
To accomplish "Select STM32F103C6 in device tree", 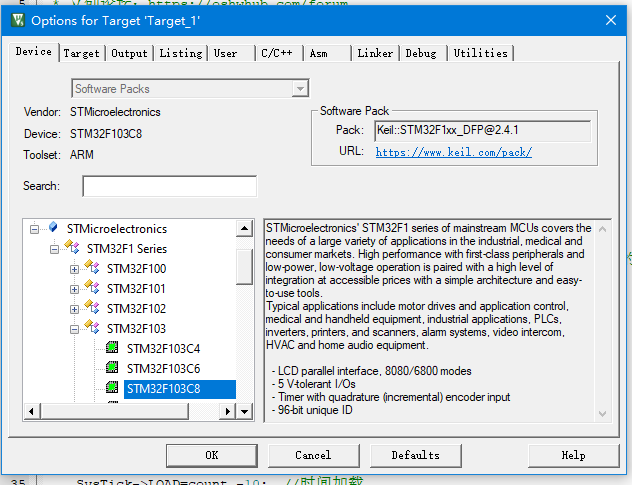I will 163,369.
